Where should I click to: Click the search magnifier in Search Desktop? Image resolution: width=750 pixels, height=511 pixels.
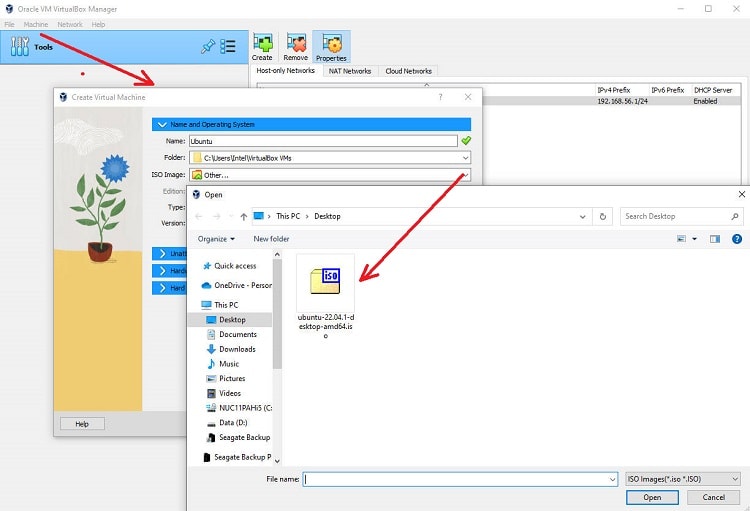pyautogui.click(x=734, y=216)
